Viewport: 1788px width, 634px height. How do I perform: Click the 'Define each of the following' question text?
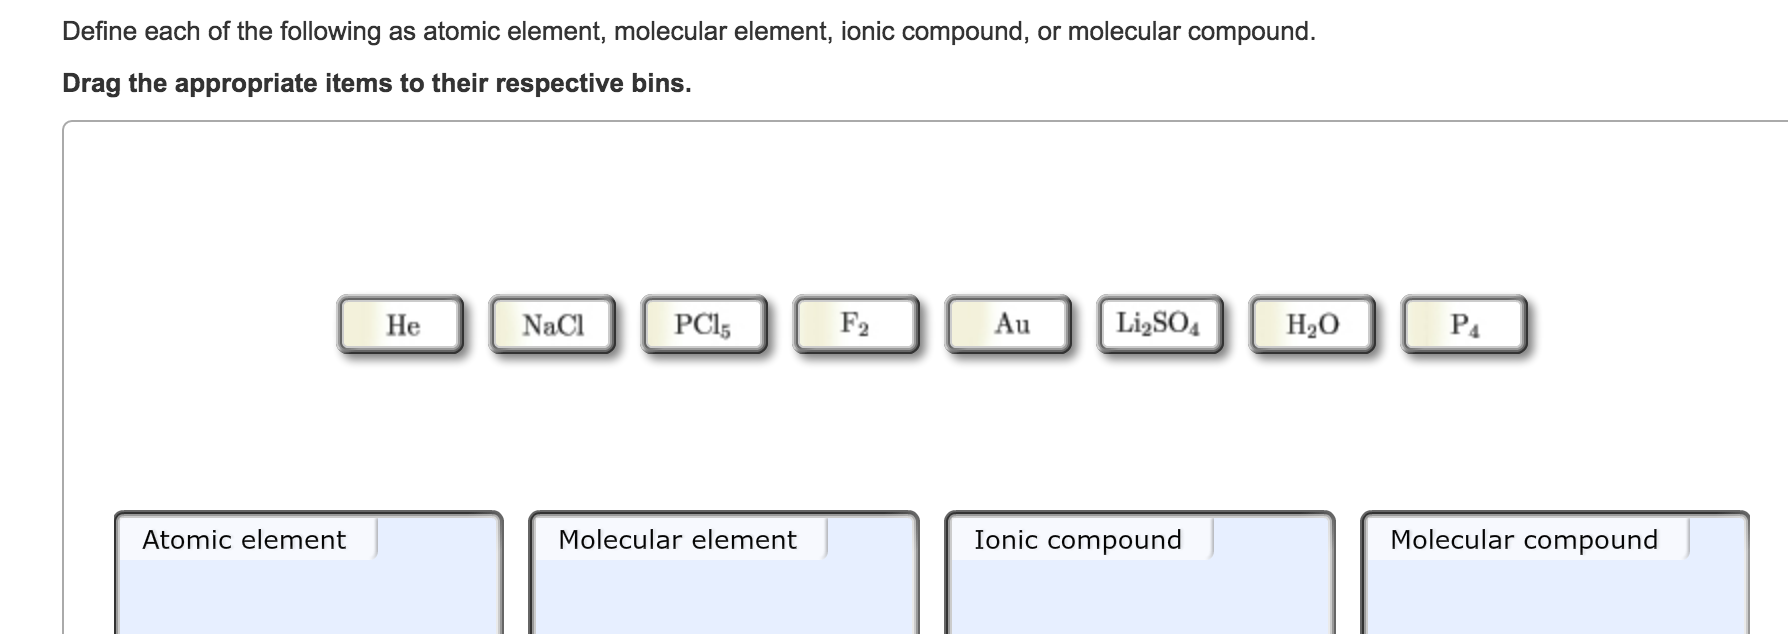(x=689, y=32)
